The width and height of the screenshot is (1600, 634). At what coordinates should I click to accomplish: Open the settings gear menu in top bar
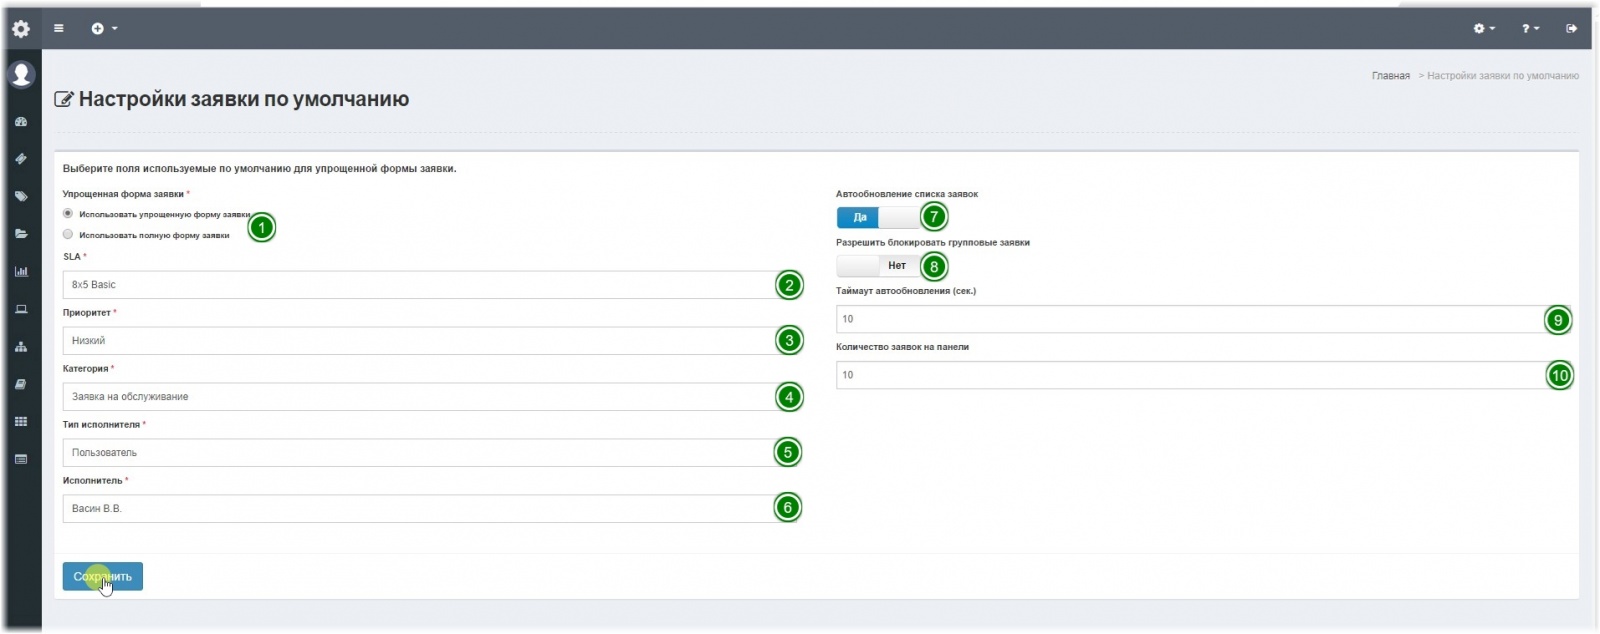[1484, 29]
